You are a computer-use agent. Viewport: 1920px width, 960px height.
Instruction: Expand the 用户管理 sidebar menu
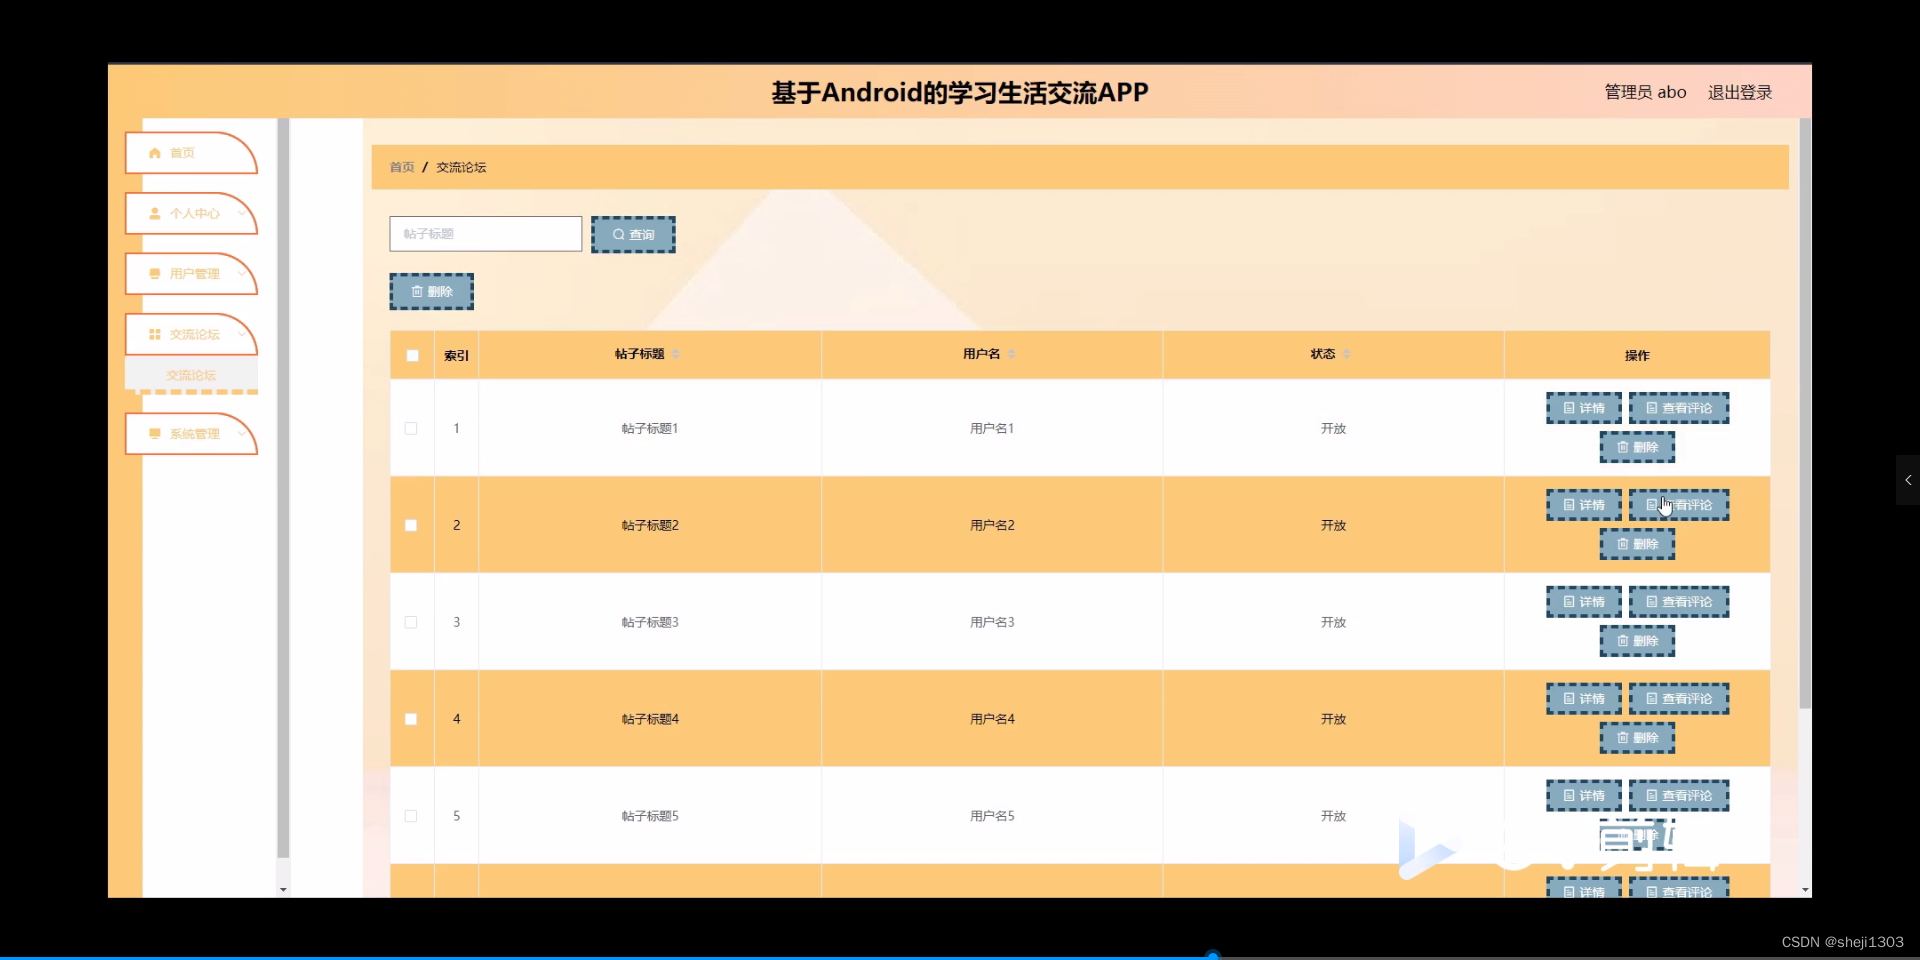[x=243, y=273]
